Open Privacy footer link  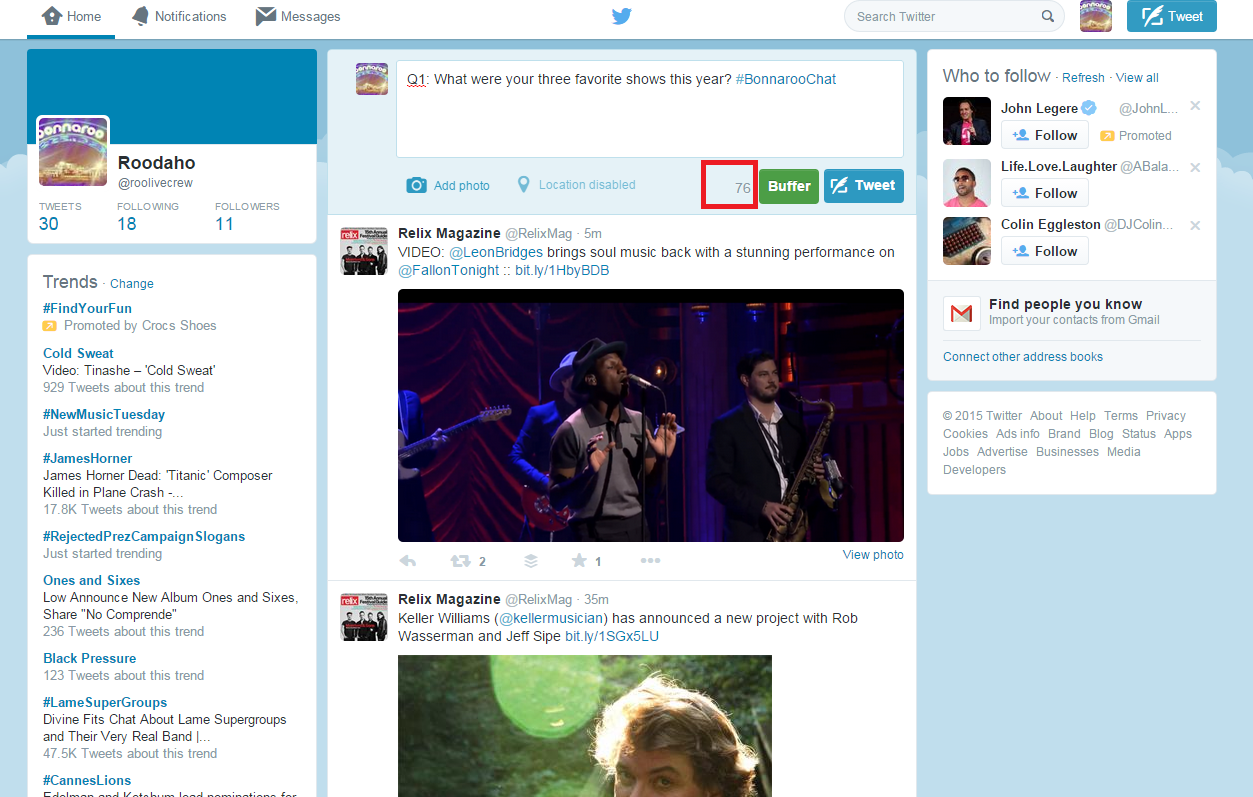click(1166, 416)
